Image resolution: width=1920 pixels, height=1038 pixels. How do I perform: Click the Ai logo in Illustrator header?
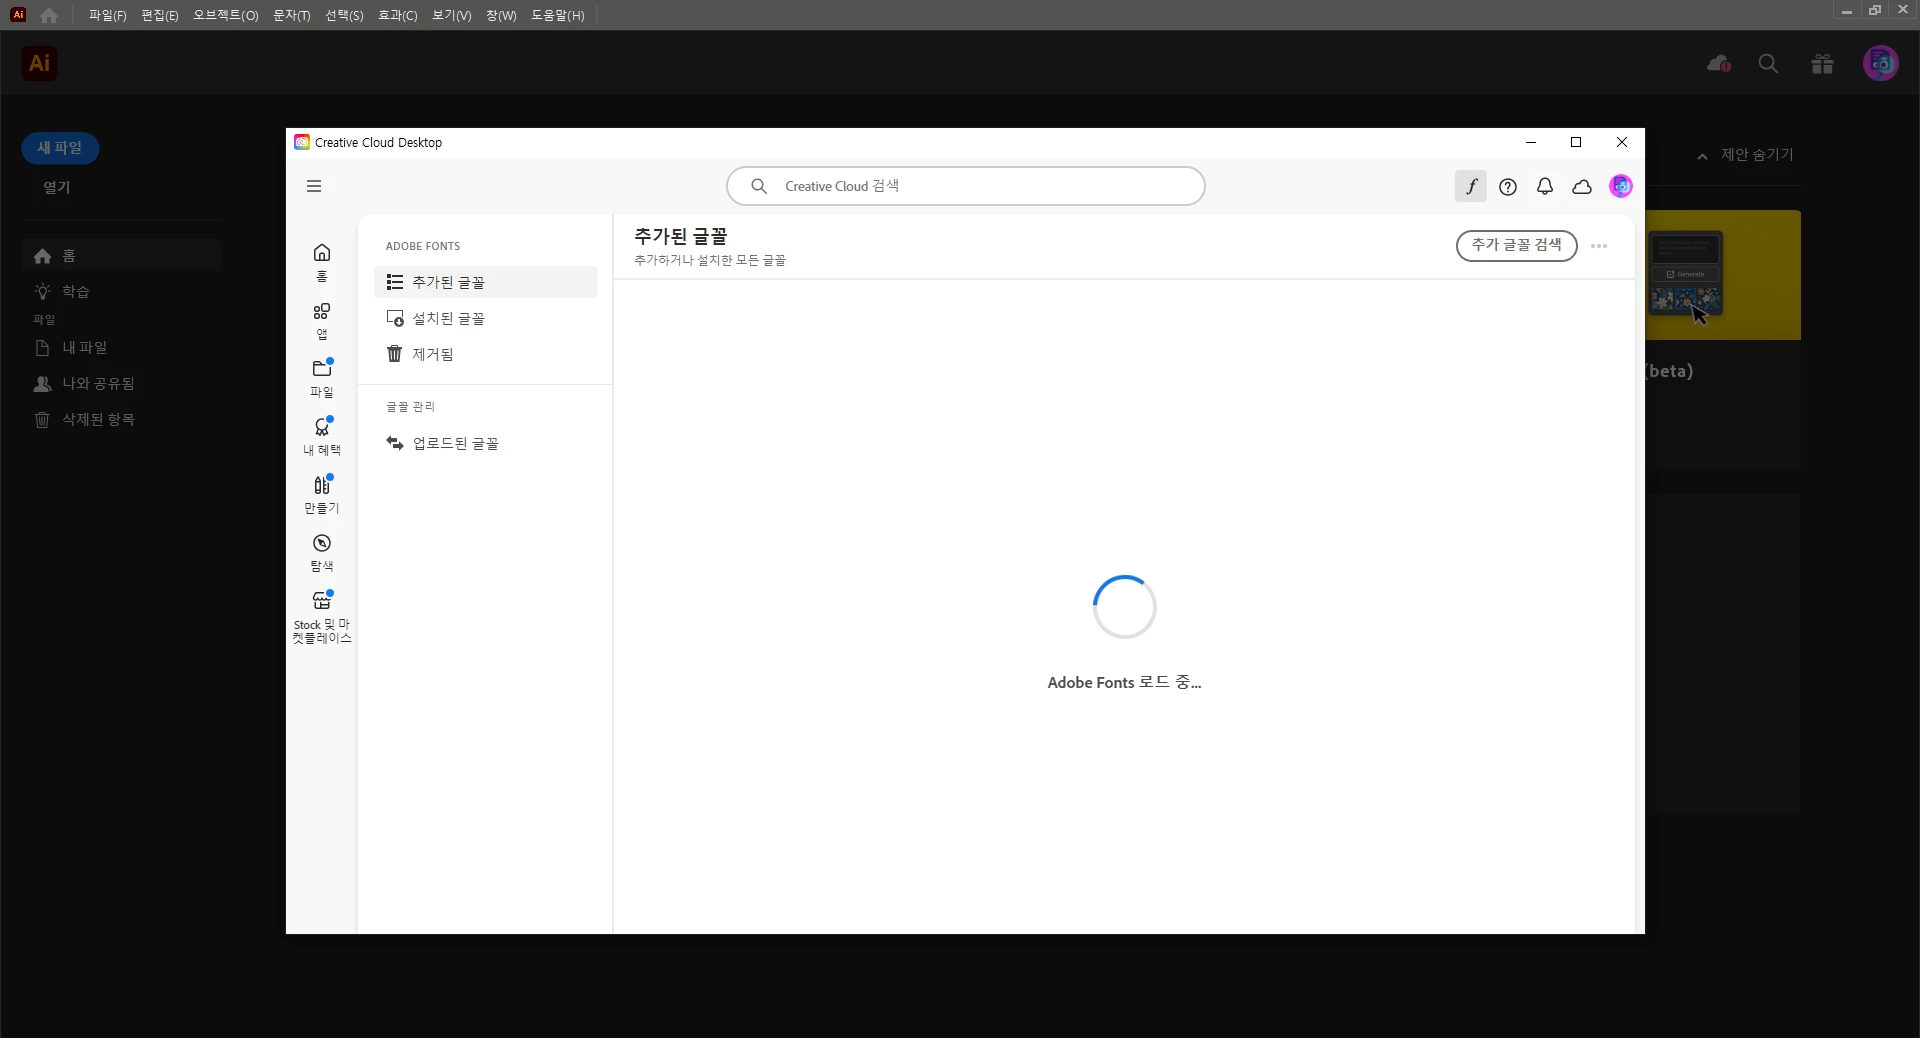coord(40,63)
